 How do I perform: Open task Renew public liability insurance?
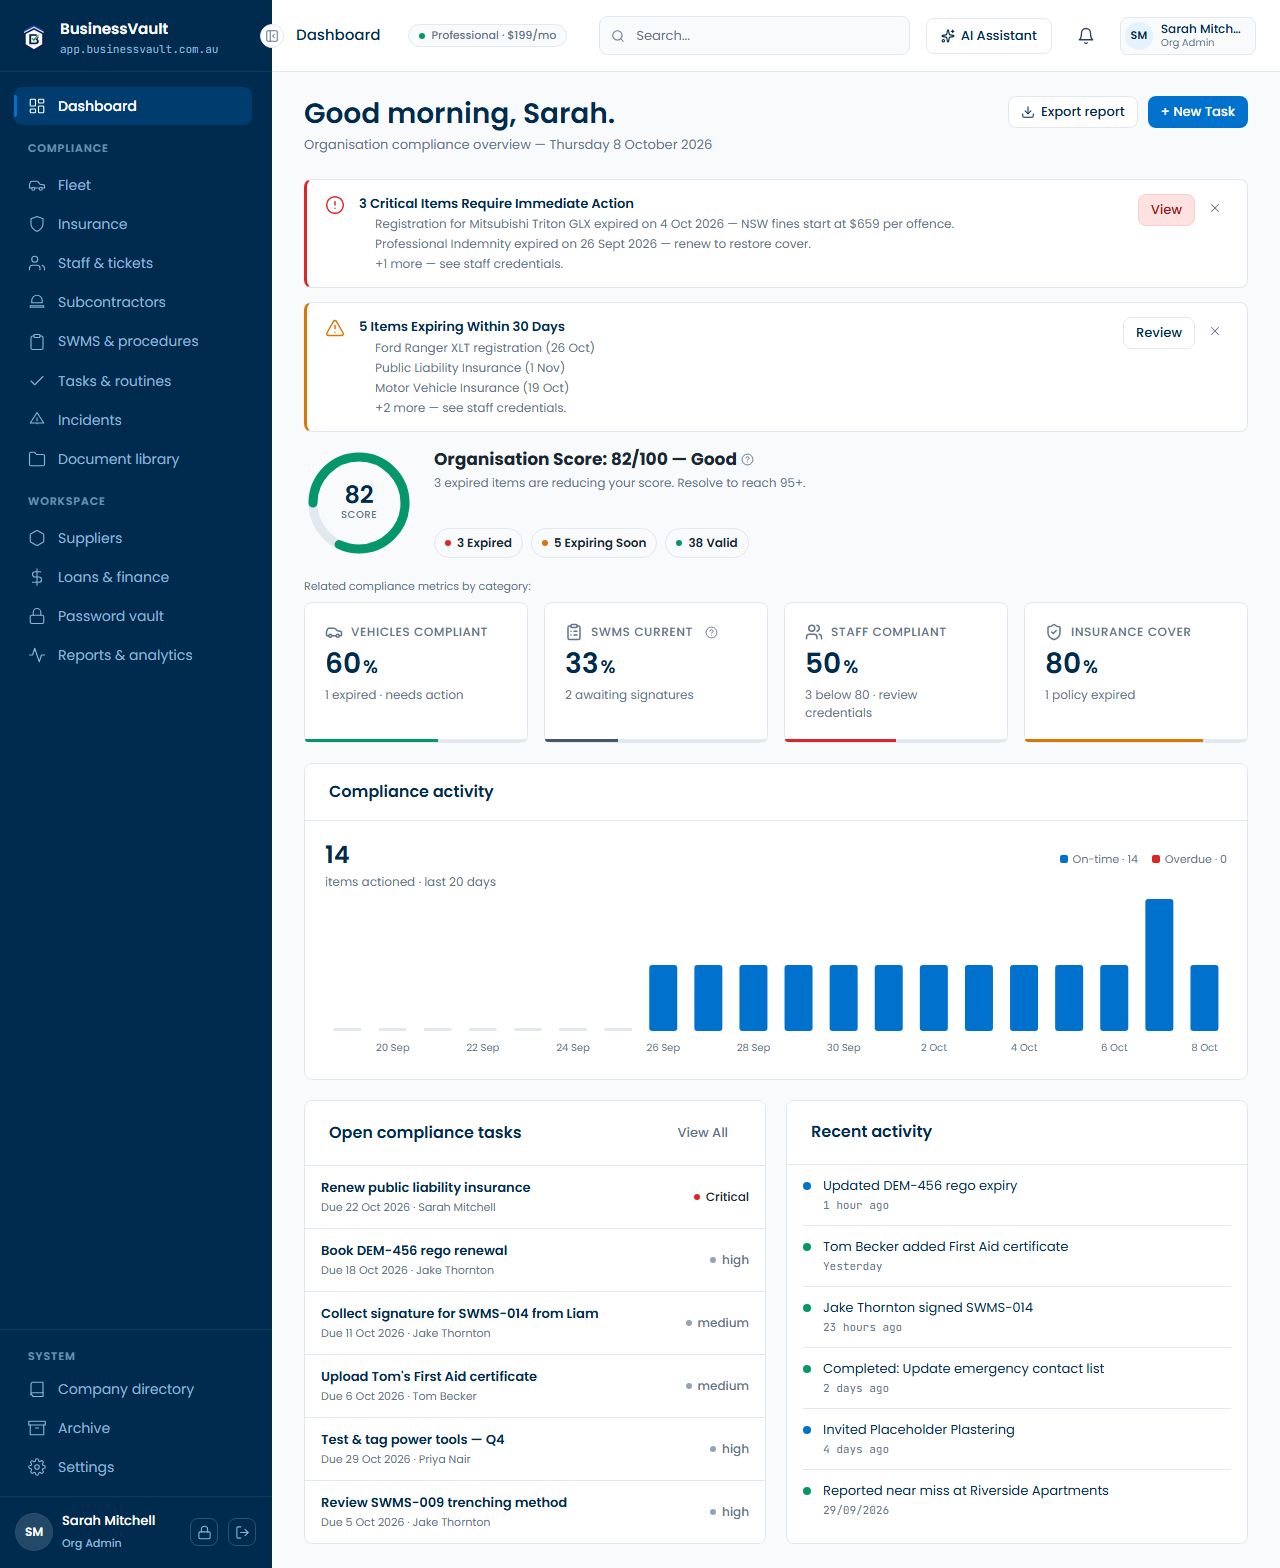click(535, 1197)
